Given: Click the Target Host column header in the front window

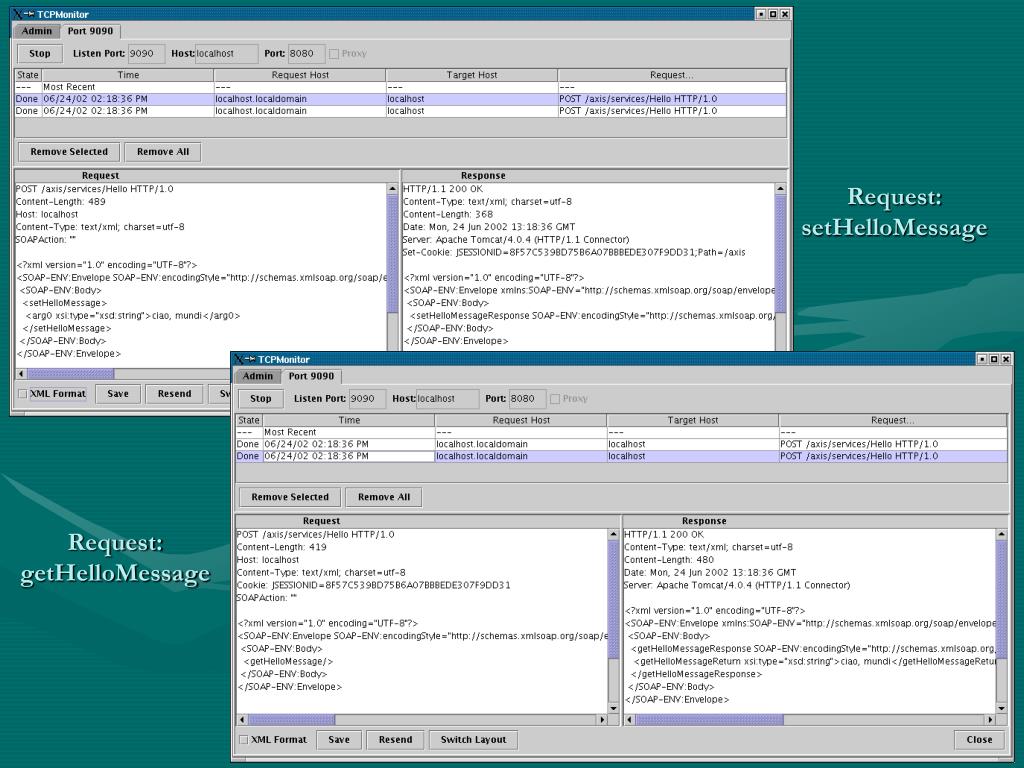Looking at the screenshot, I should 692,420.
